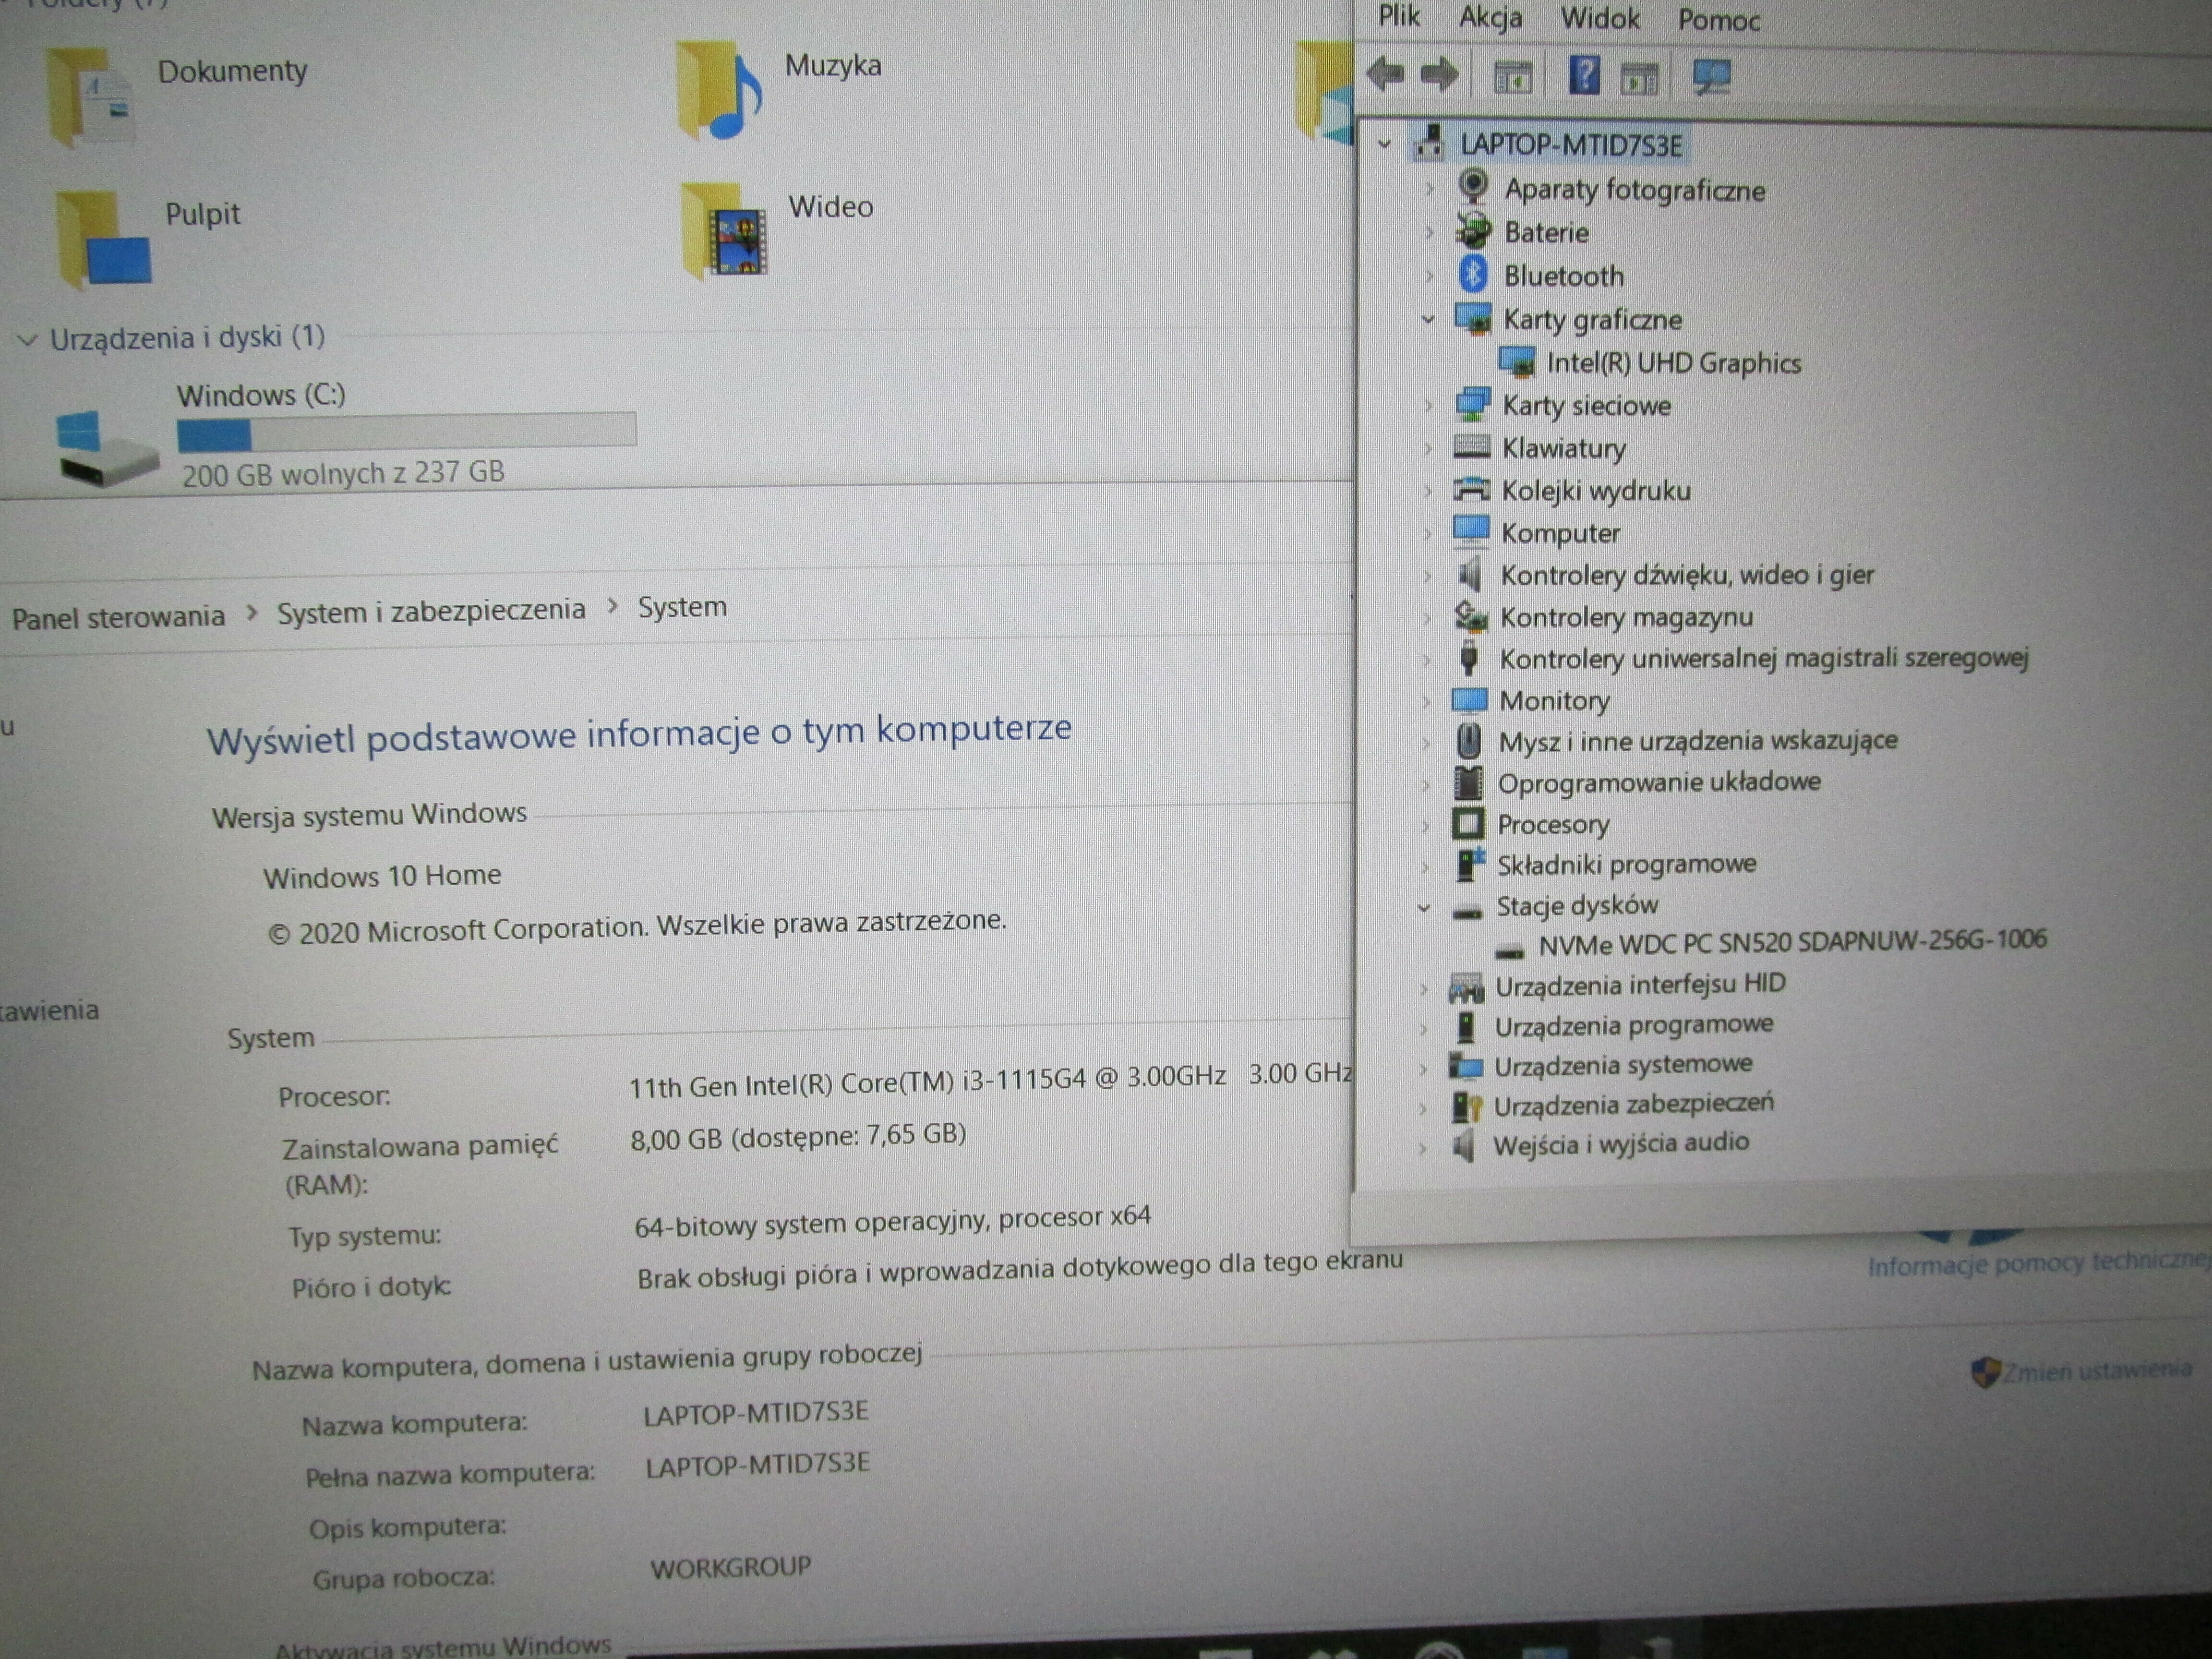Expand the Urządzenia systemowe category

coord(1422,1068)
